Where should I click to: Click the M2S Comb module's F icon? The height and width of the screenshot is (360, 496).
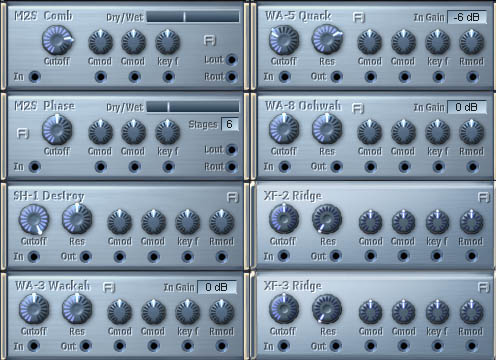click(x=210, y=41)
